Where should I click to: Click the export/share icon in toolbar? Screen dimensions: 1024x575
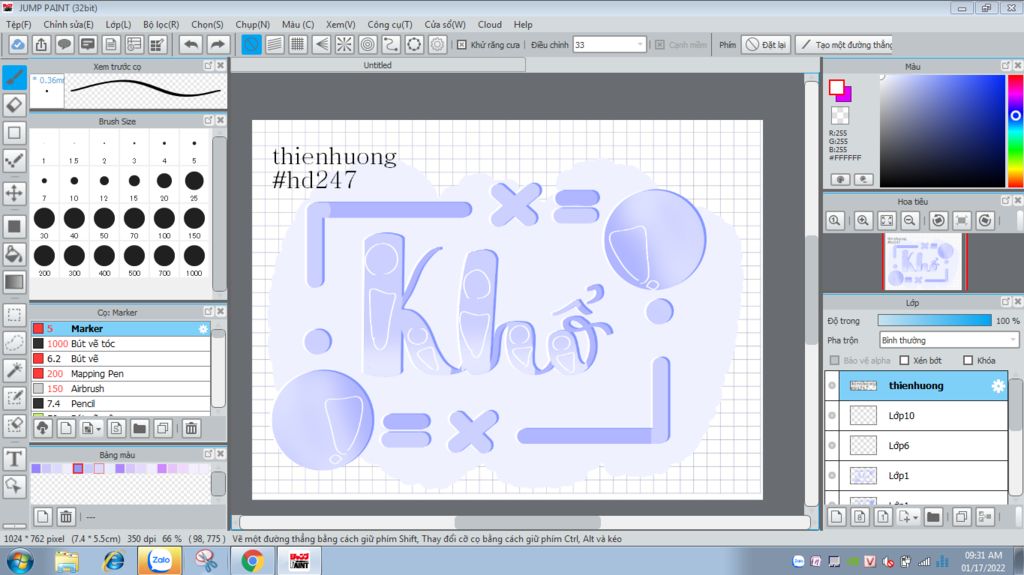coord(41,44)
